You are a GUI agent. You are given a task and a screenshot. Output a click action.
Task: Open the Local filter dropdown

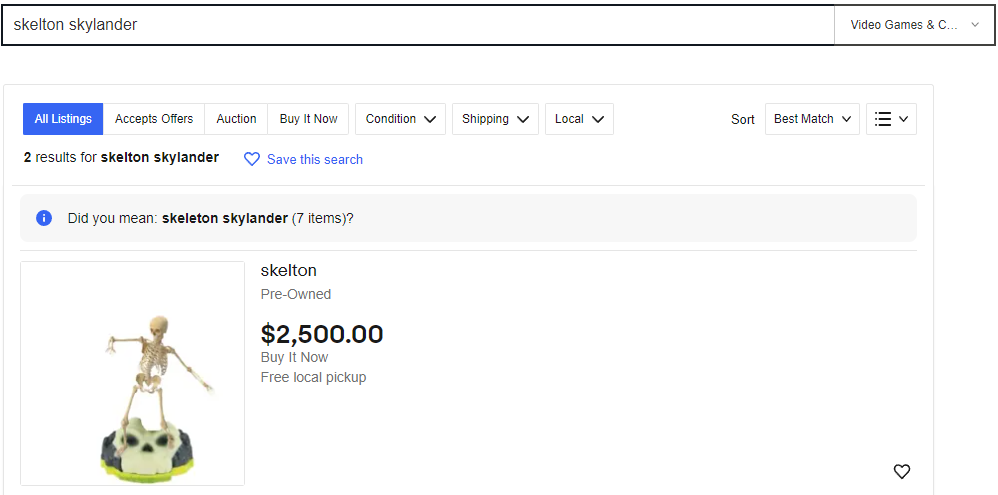point(579,119)
